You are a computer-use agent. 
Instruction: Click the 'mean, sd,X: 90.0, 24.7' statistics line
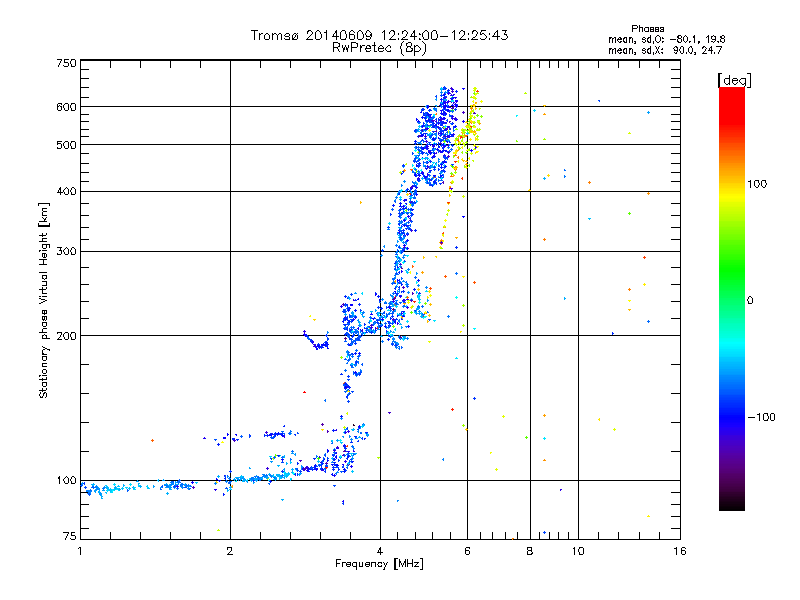pos(665,50)
